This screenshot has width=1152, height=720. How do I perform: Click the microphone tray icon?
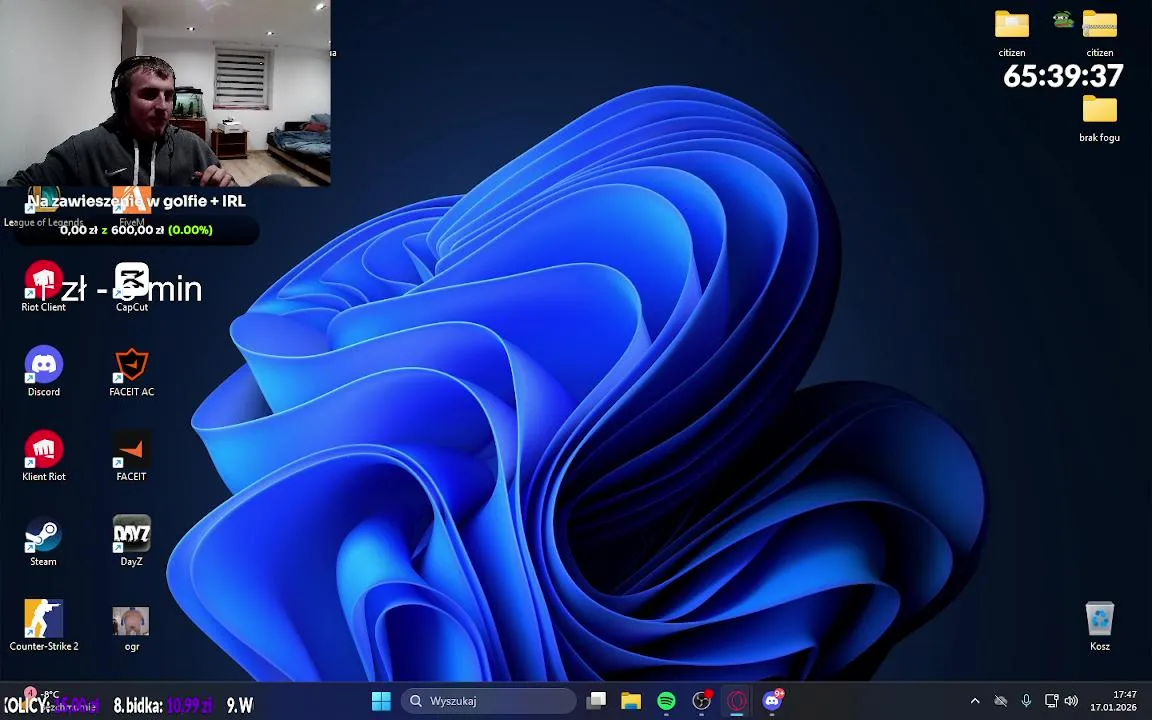tap(1026, 701)
